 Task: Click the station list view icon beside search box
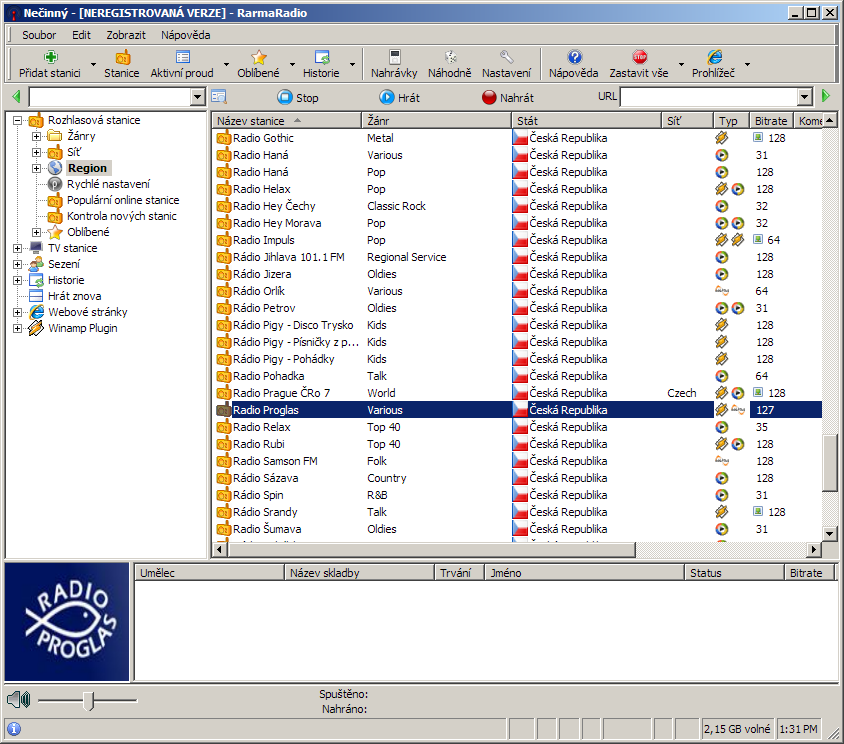pos(219,97)
